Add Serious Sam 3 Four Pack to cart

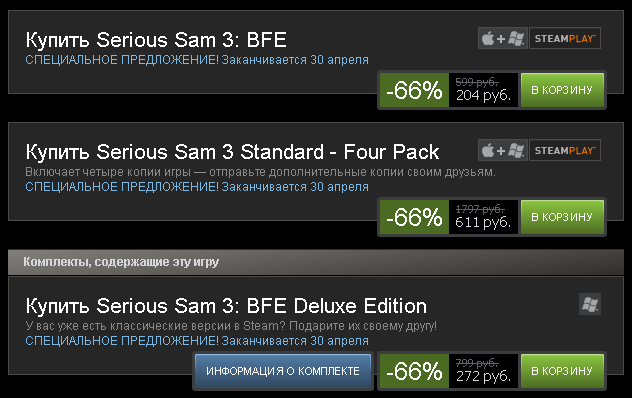562,217
